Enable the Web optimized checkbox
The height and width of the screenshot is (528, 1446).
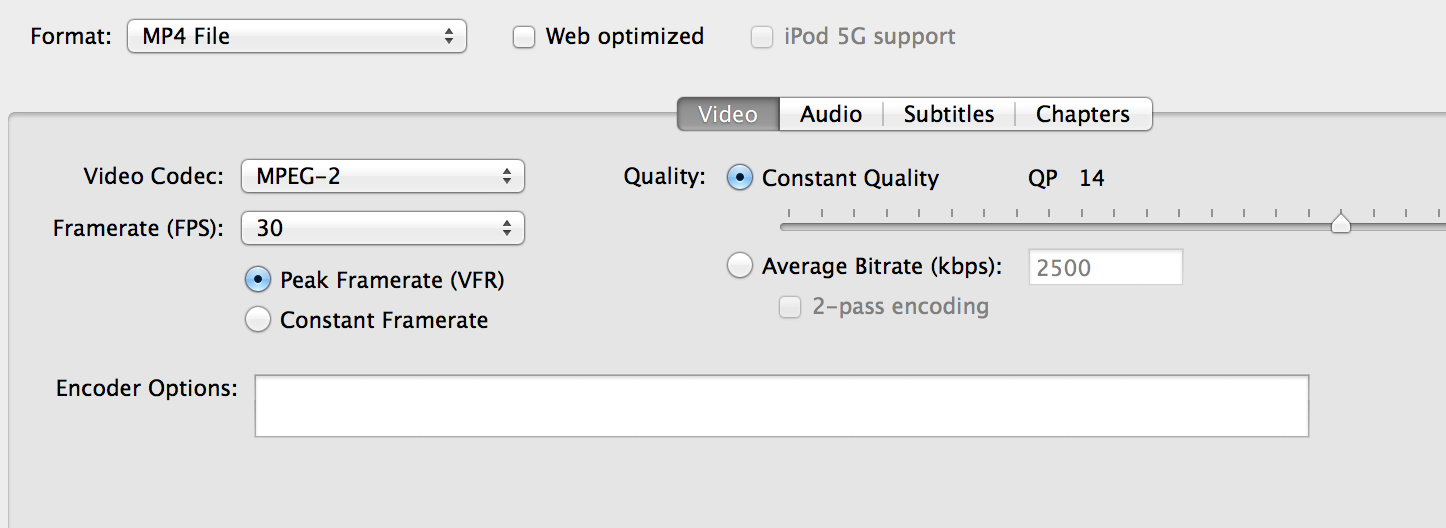[524, 37]
